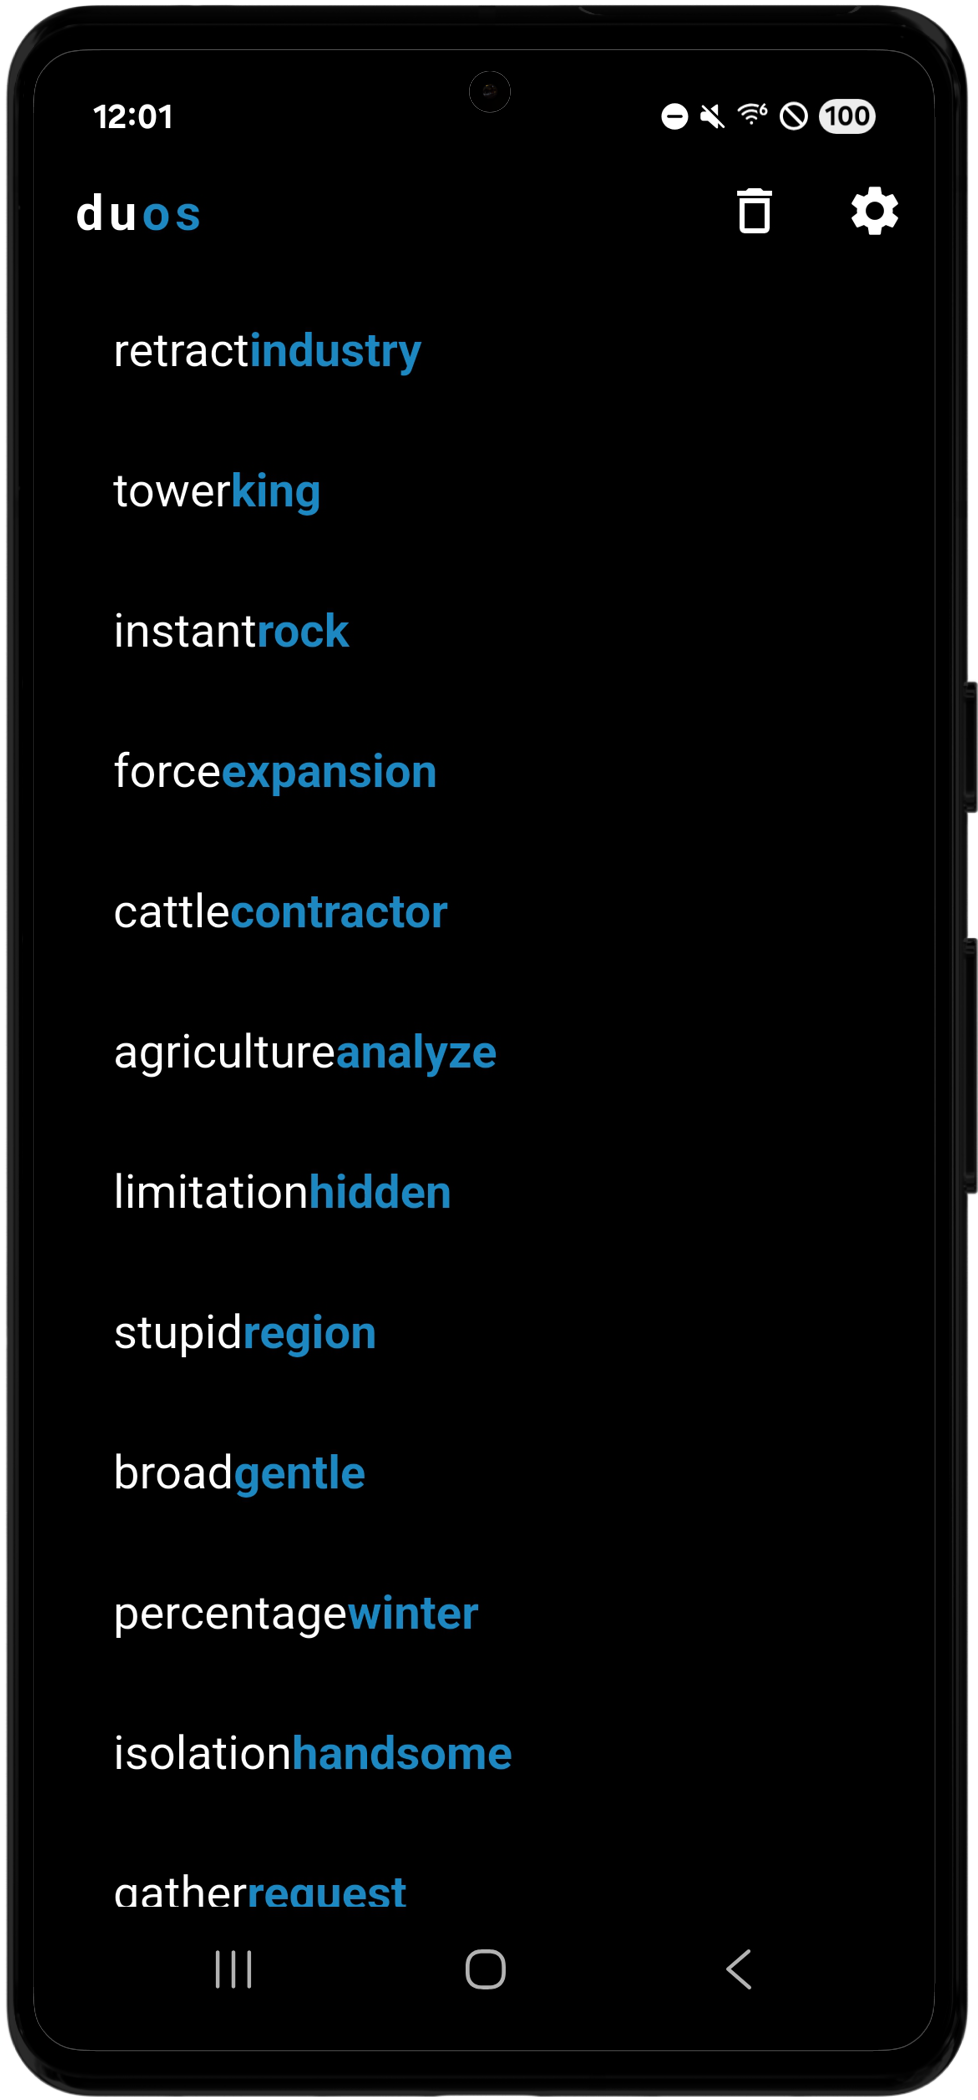Tap the muted sound status icon
The image size is (978, 2100).
point(712,117)
